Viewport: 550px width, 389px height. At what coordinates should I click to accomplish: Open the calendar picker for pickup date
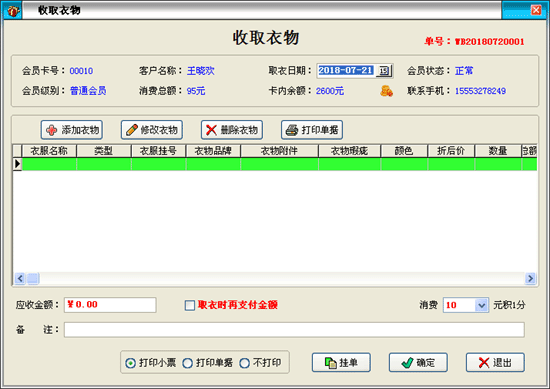click(384, 71)
